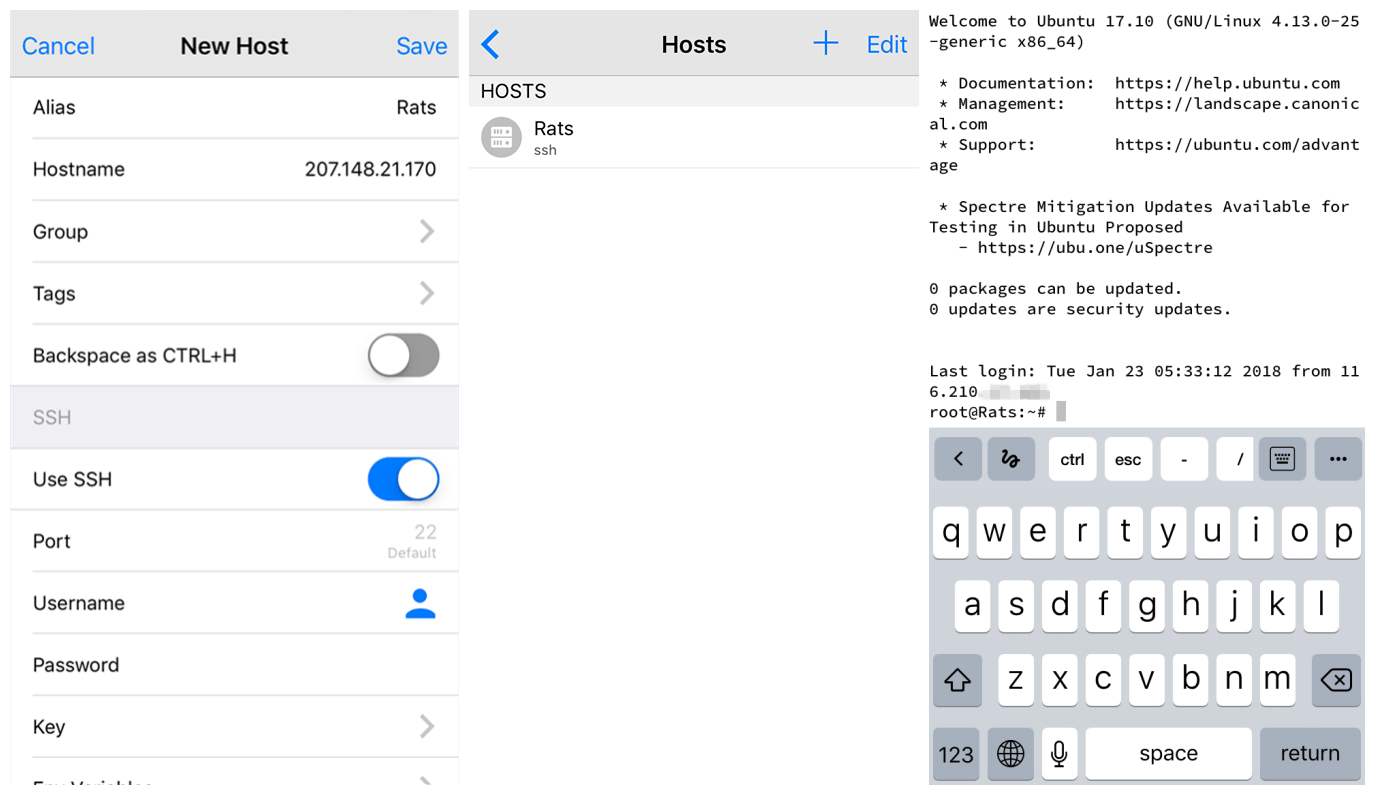Tap the v key
Image resolution: width=1375 pixels, height=795 pixels.
tap(1147, 680)
